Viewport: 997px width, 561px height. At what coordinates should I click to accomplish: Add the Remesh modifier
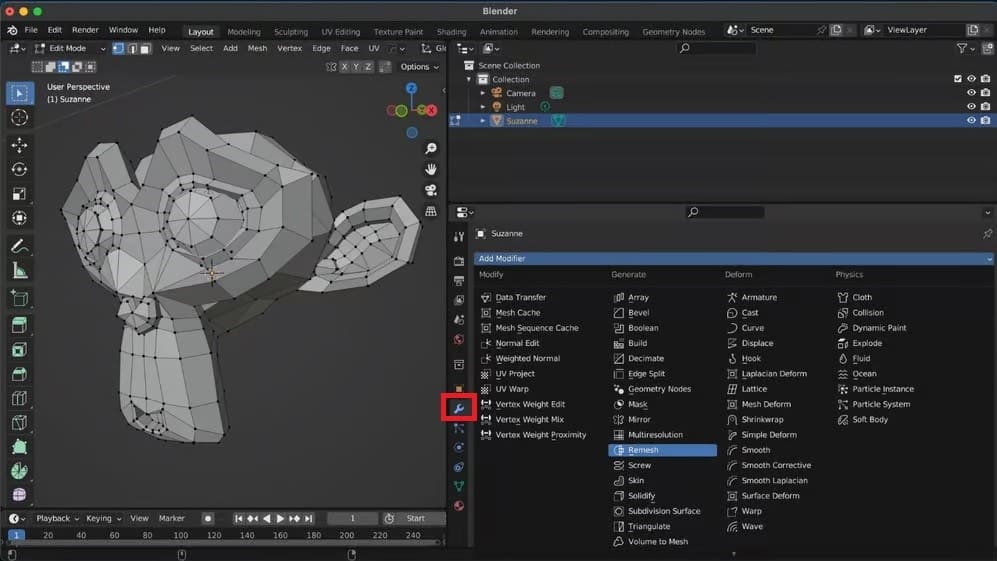click(663, 450)
